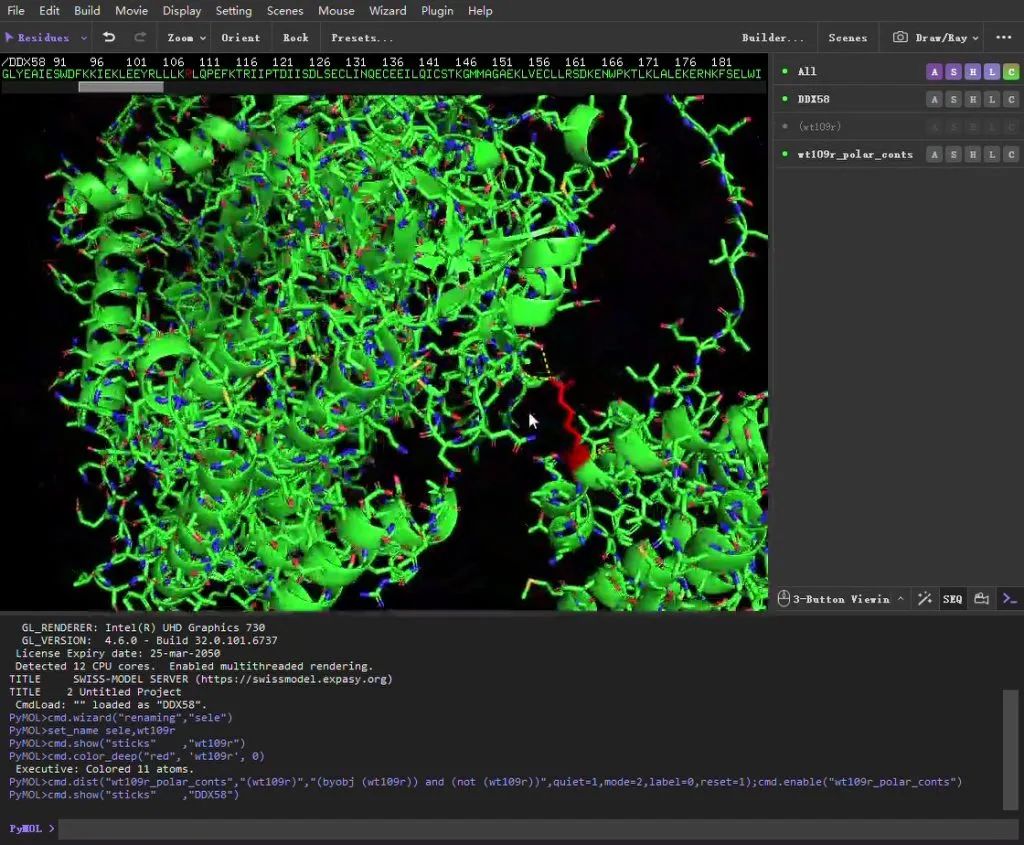The width and height of the screenshot is (1024, 845).
Task: Click the magic wand wizard icon
Action: [x=925, y=599]
